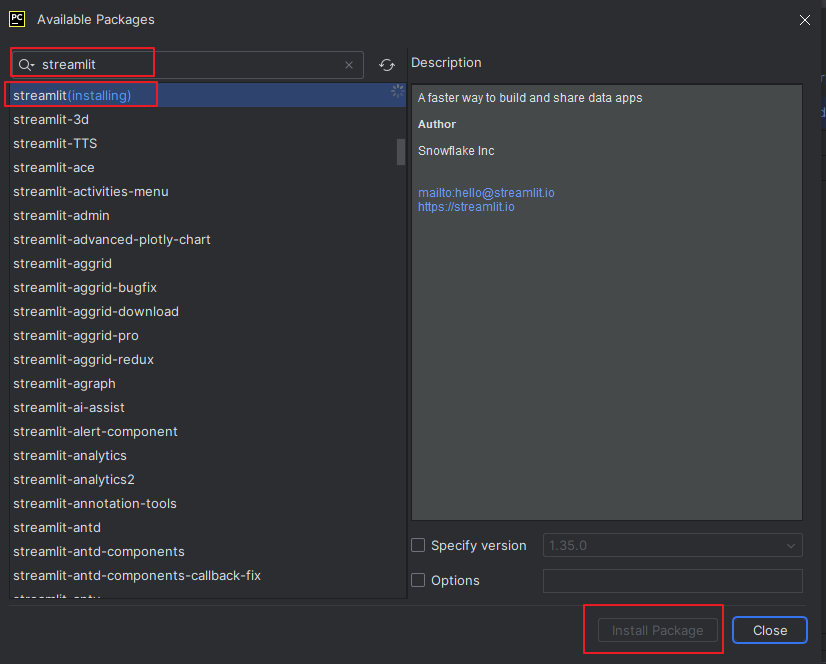This screenshot has height=664, width=826.
Task: Click the PyCharm logo icon in title bar
Action: pos(17,19)
